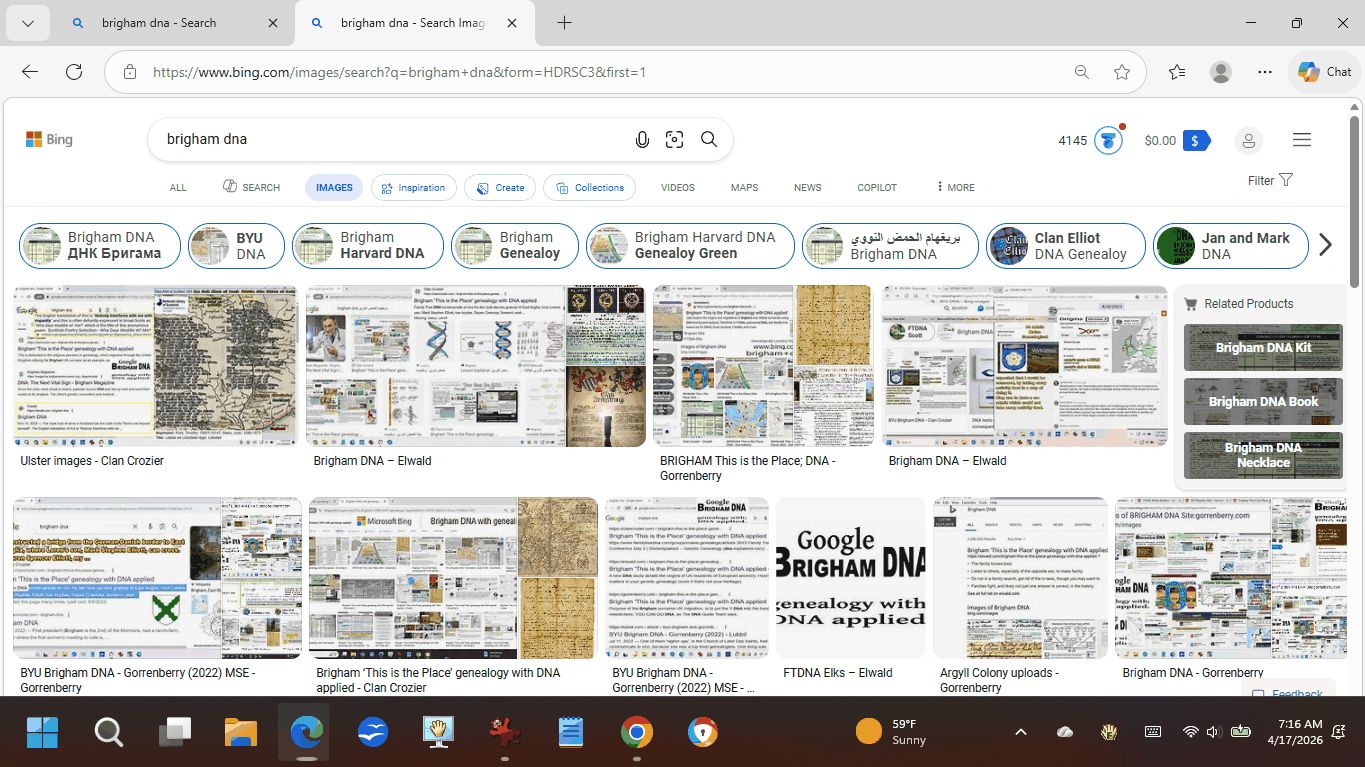Open Microsoft Rewards medal icon
Screen dimensions: 1365x767
point(1107,141)
